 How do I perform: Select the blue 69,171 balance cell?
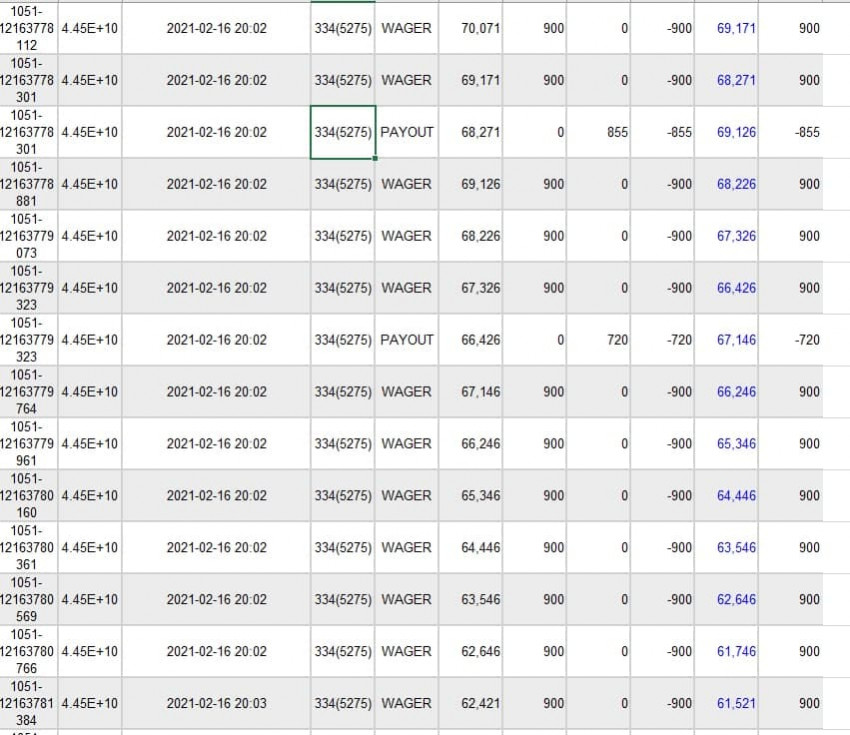[x=726, y=28]
